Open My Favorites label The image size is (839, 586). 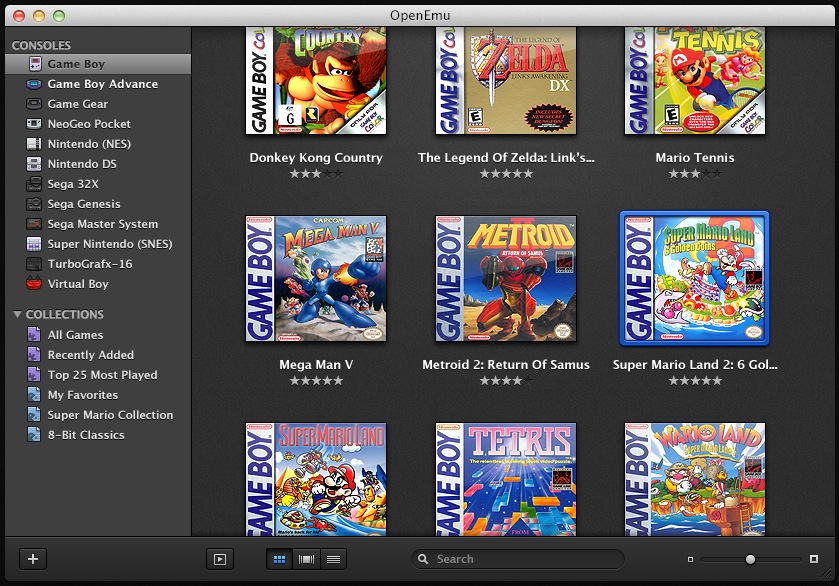point(83,394)
